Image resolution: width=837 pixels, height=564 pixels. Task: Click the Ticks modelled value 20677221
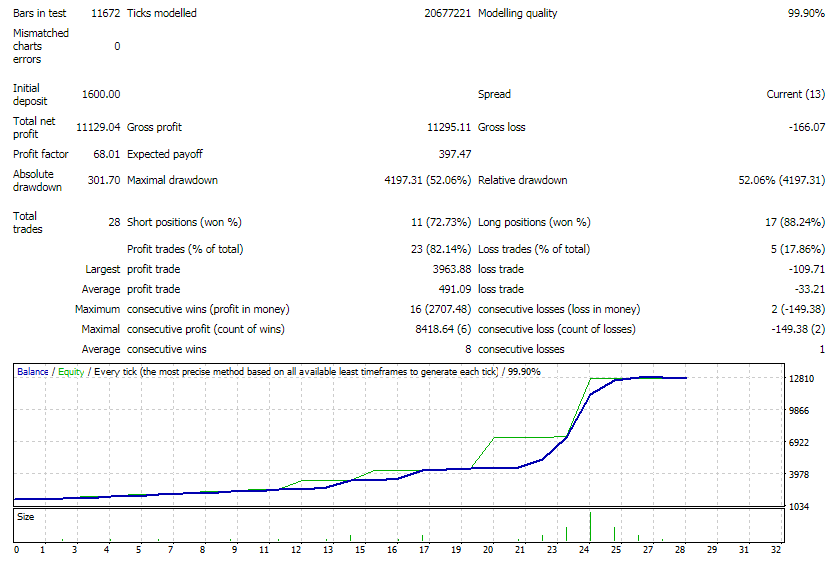coord(447,14)
